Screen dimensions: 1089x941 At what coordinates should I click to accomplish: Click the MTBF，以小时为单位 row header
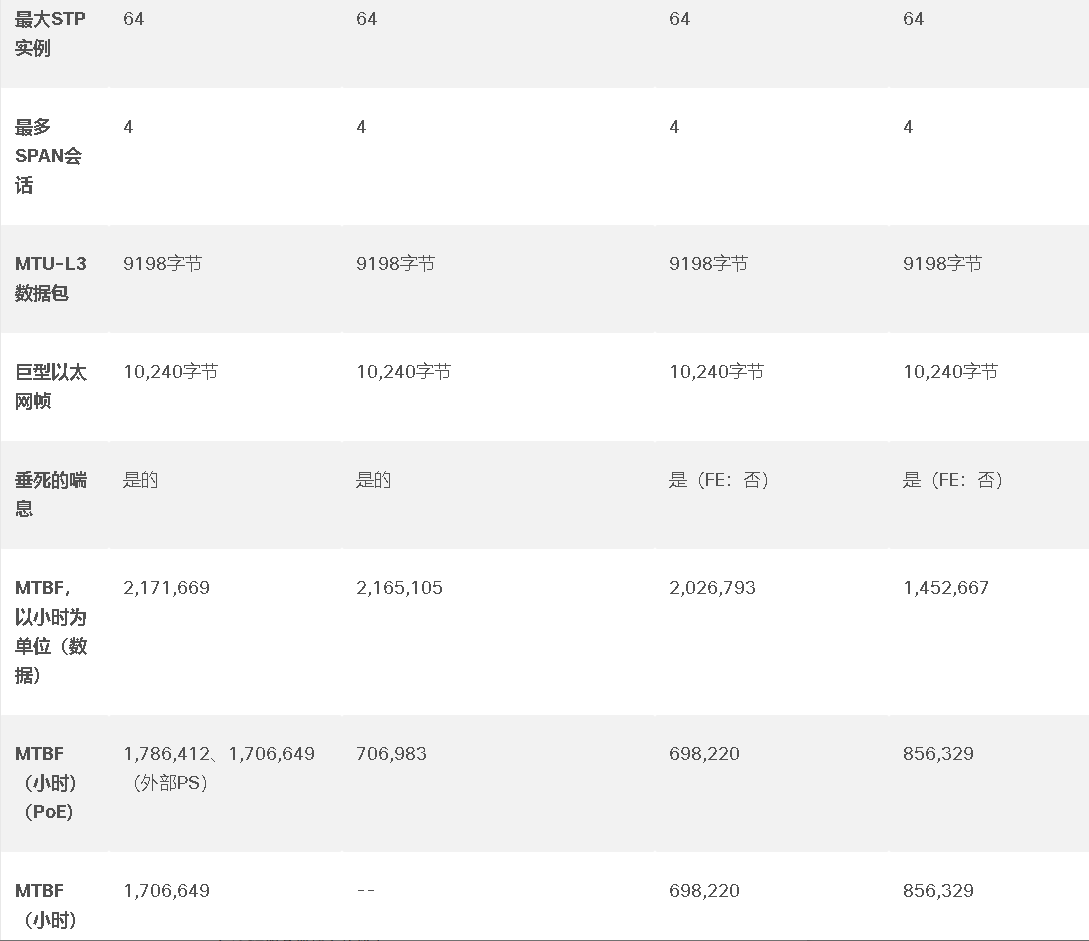[x=51, y=631]
